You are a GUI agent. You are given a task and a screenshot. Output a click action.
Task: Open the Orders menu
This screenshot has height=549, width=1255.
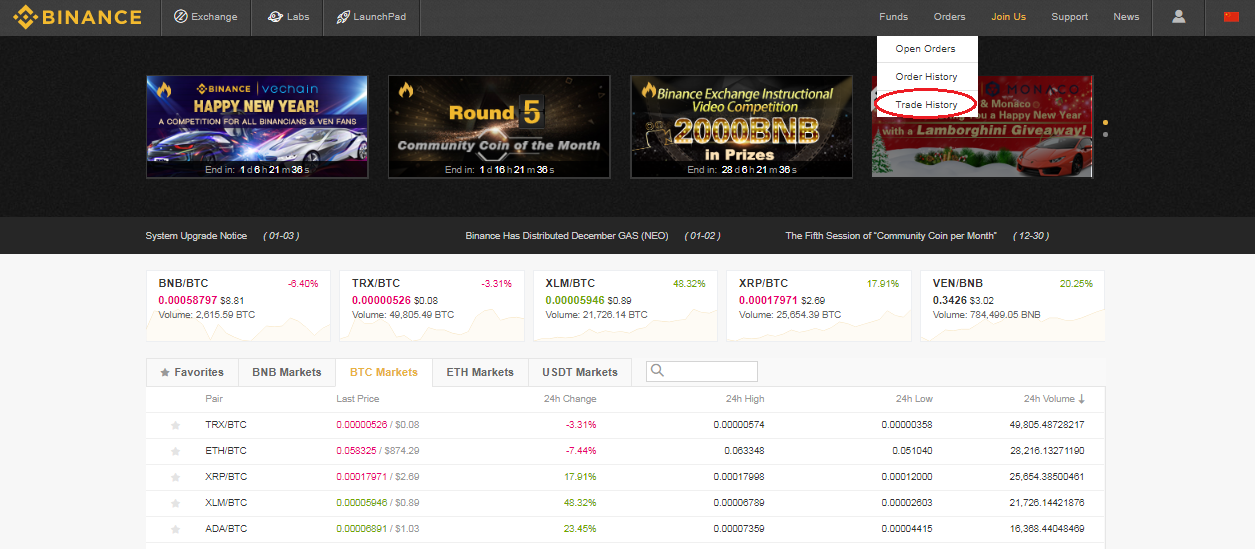point(950,17)
